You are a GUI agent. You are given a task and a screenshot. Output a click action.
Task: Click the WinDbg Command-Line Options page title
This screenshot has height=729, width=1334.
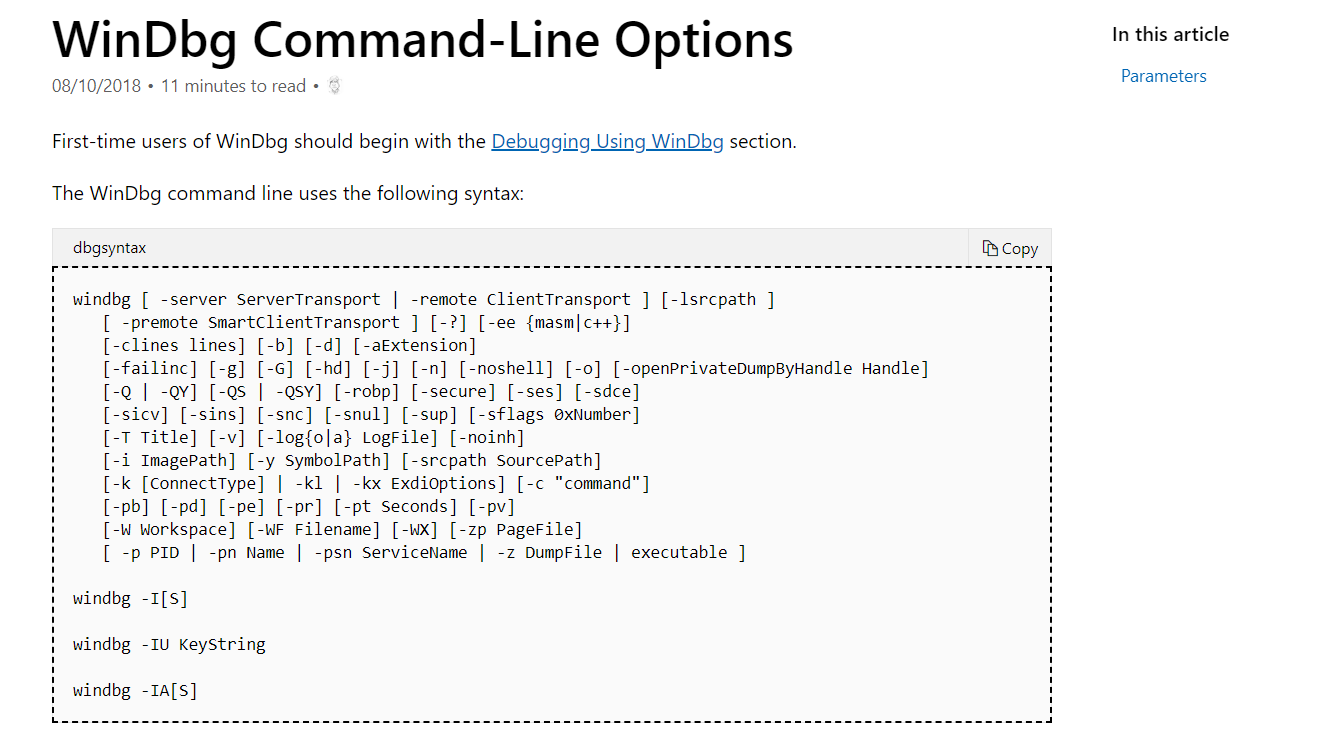pyautogui.click(x=422, y=39)
